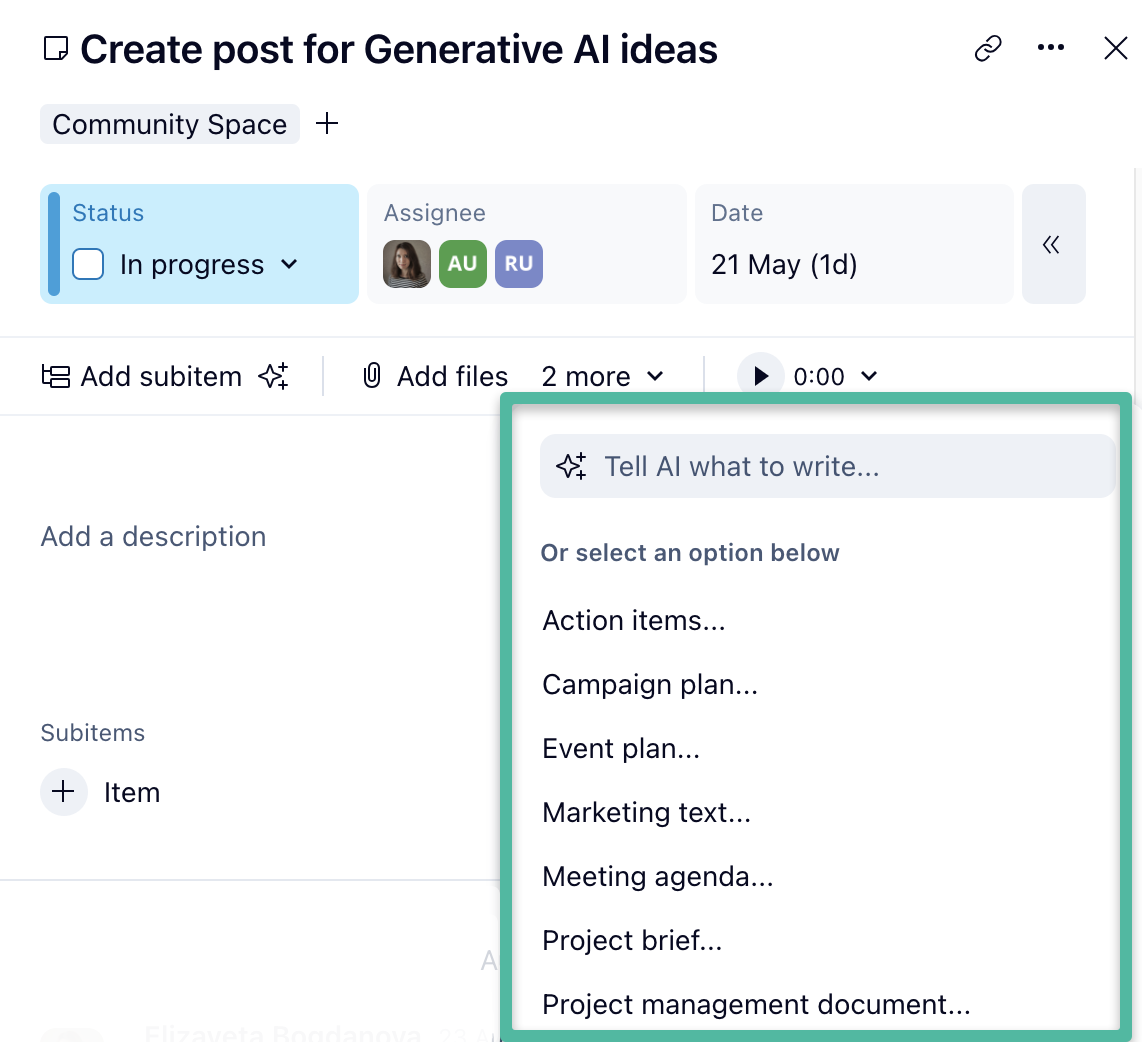Select Action items from the AI menu

[634, 620]
